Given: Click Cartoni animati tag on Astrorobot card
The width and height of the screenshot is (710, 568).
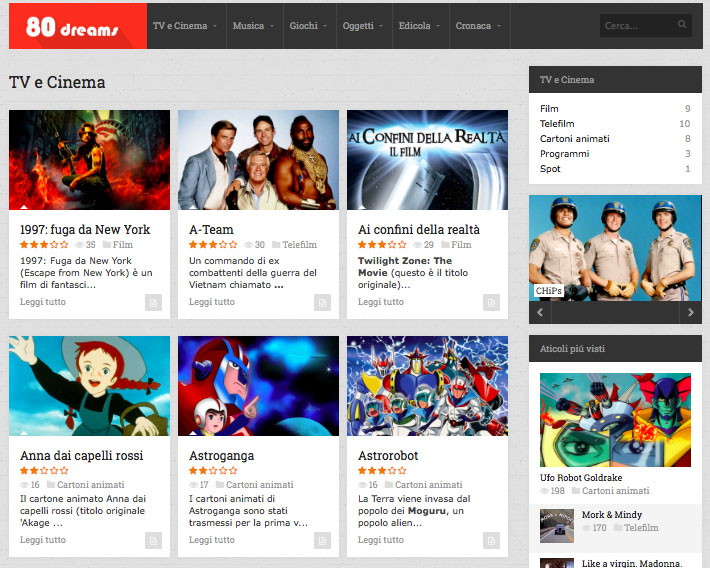Looking at the screenshot, I should tap(428, 485).
